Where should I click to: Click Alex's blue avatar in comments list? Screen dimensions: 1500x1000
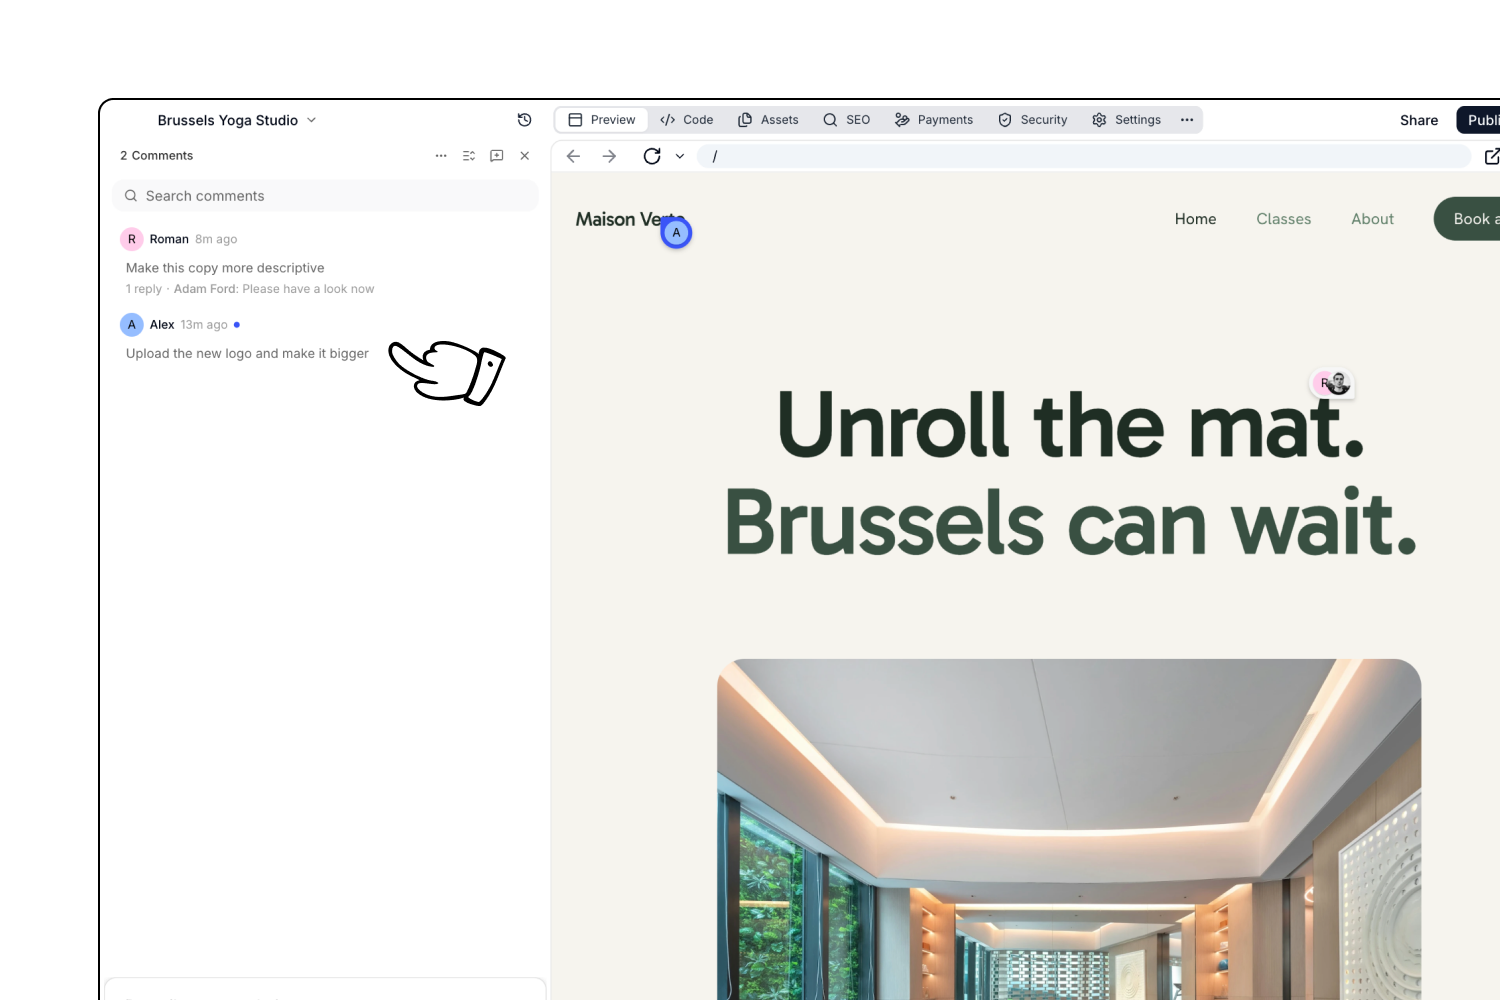[131, 325]
